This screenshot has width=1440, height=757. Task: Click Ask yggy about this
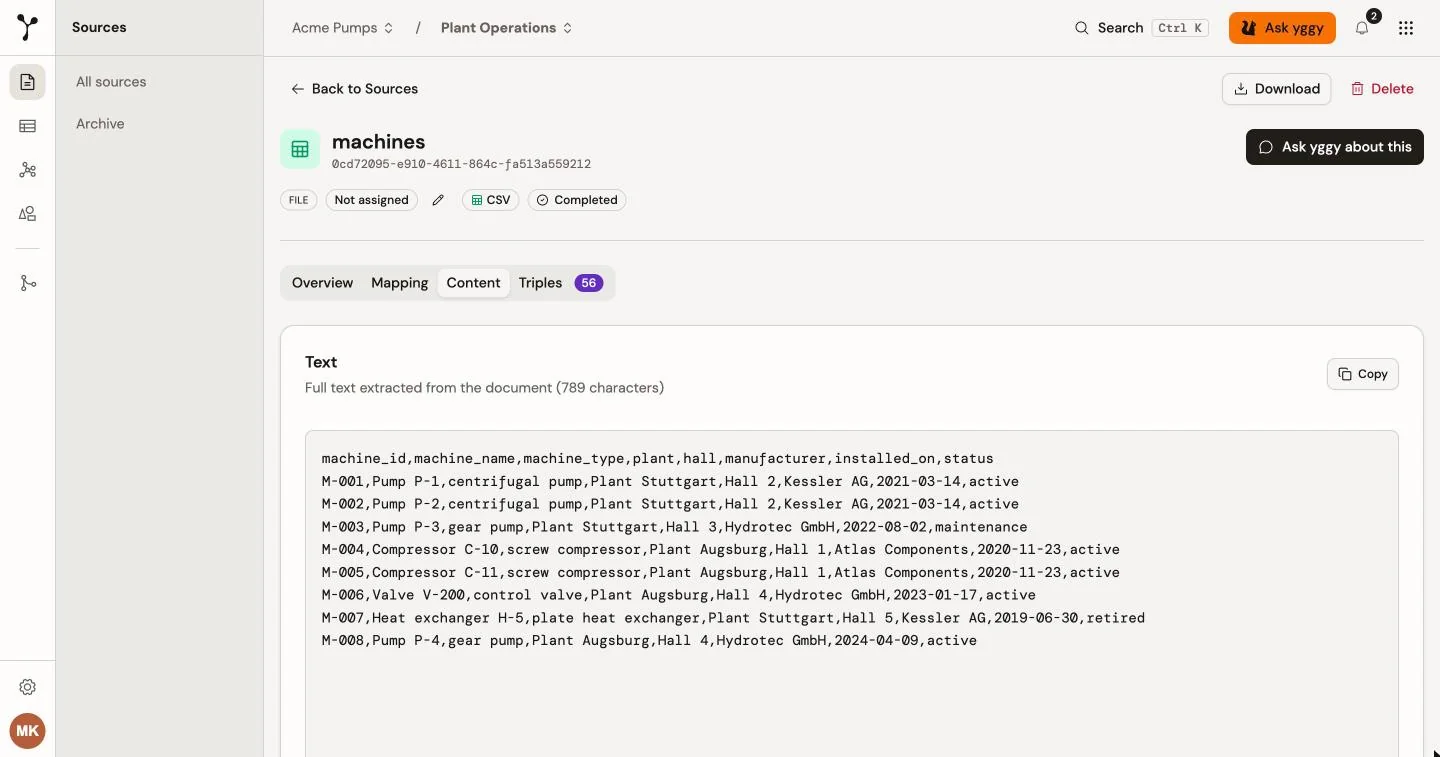[x=1335, y=147]
